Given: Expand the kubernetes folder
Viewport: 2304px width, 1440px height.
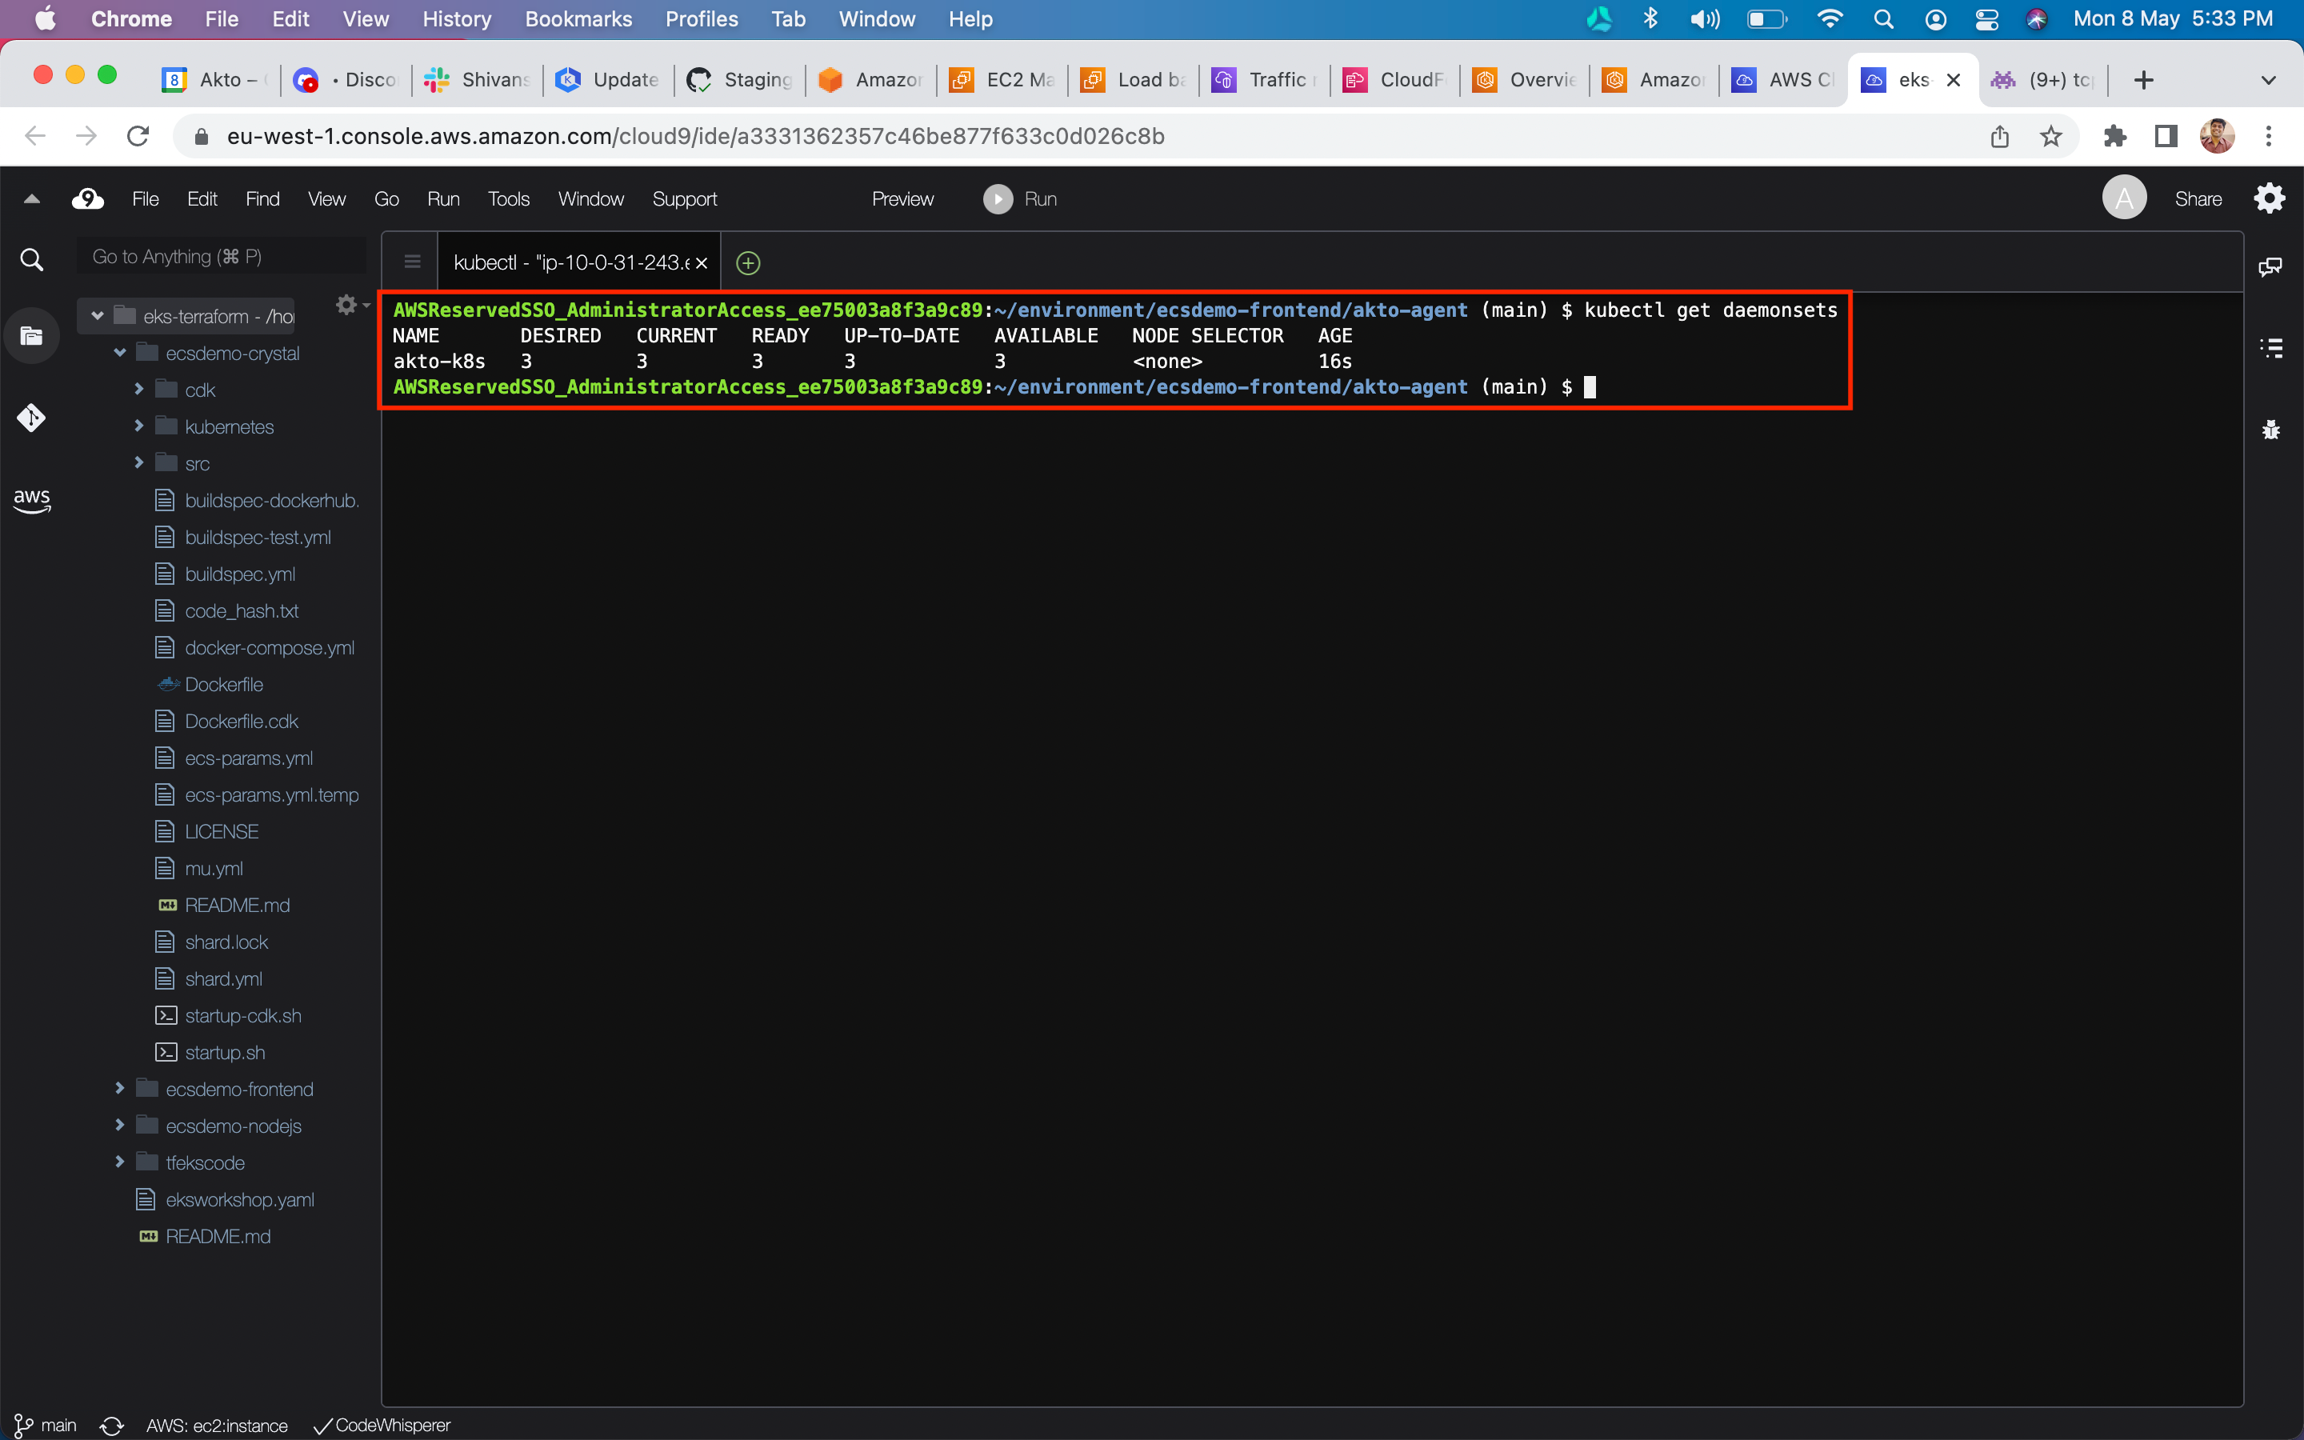Looking at the screenshot, I should [x=139, y=426].
